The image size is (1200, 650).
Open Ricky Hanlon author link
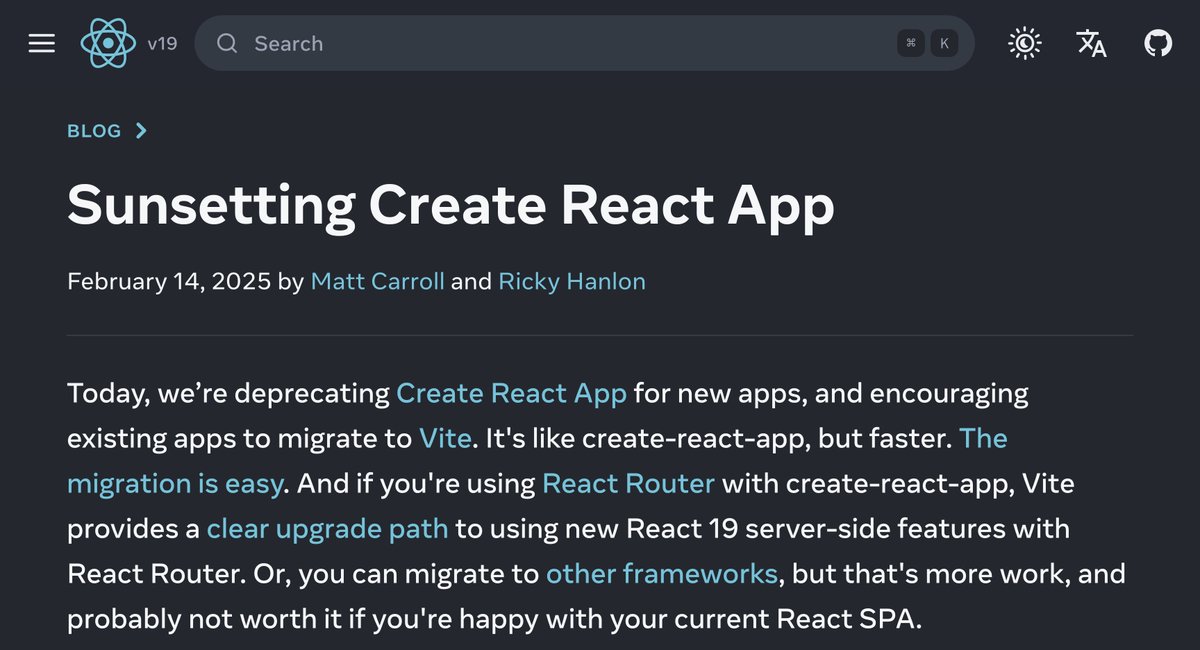coord(572,281)
